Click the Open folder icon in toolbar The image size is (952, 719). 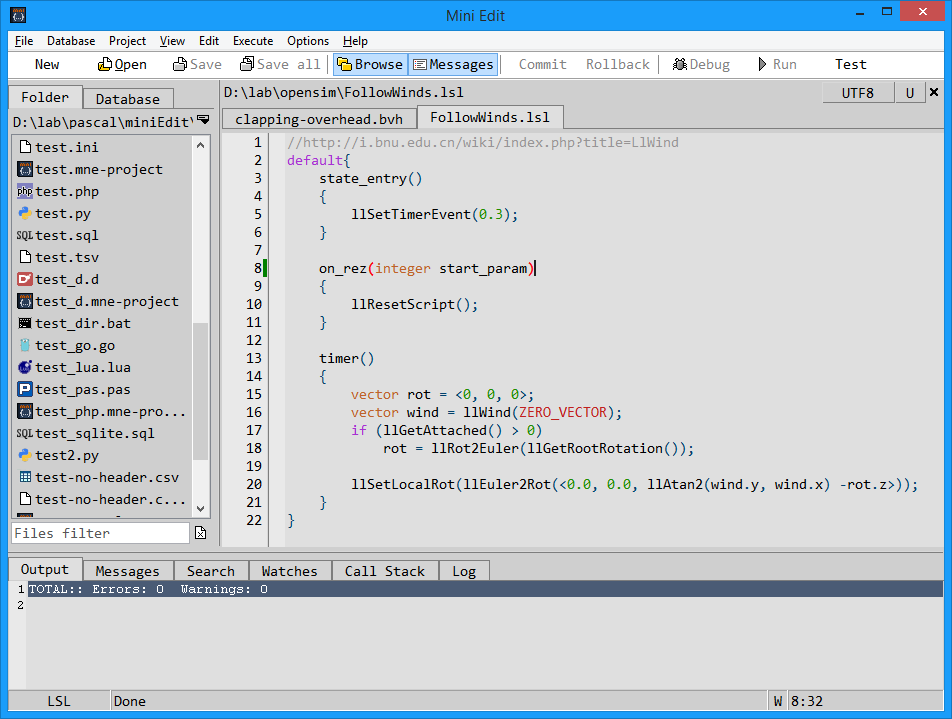[x=105, y=64]
